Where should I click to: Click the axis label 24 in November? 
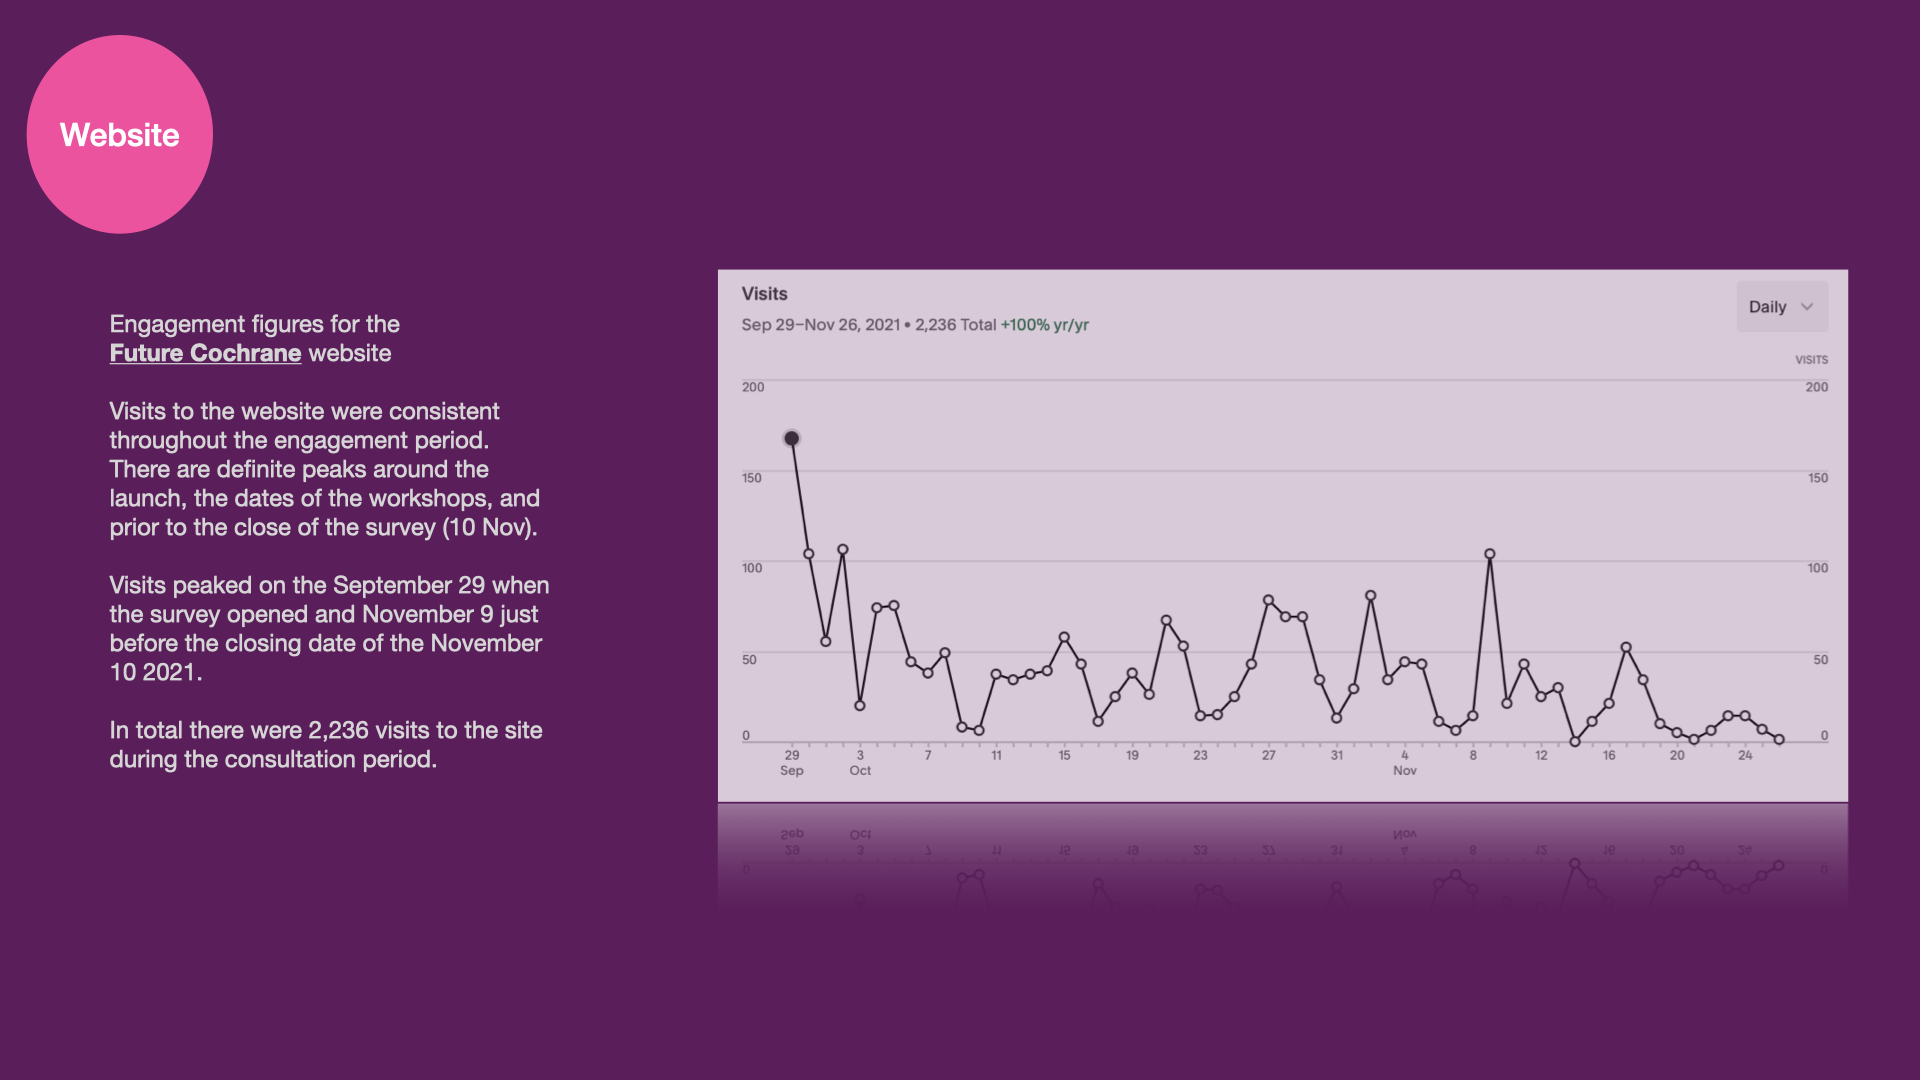coord(1745,755)
